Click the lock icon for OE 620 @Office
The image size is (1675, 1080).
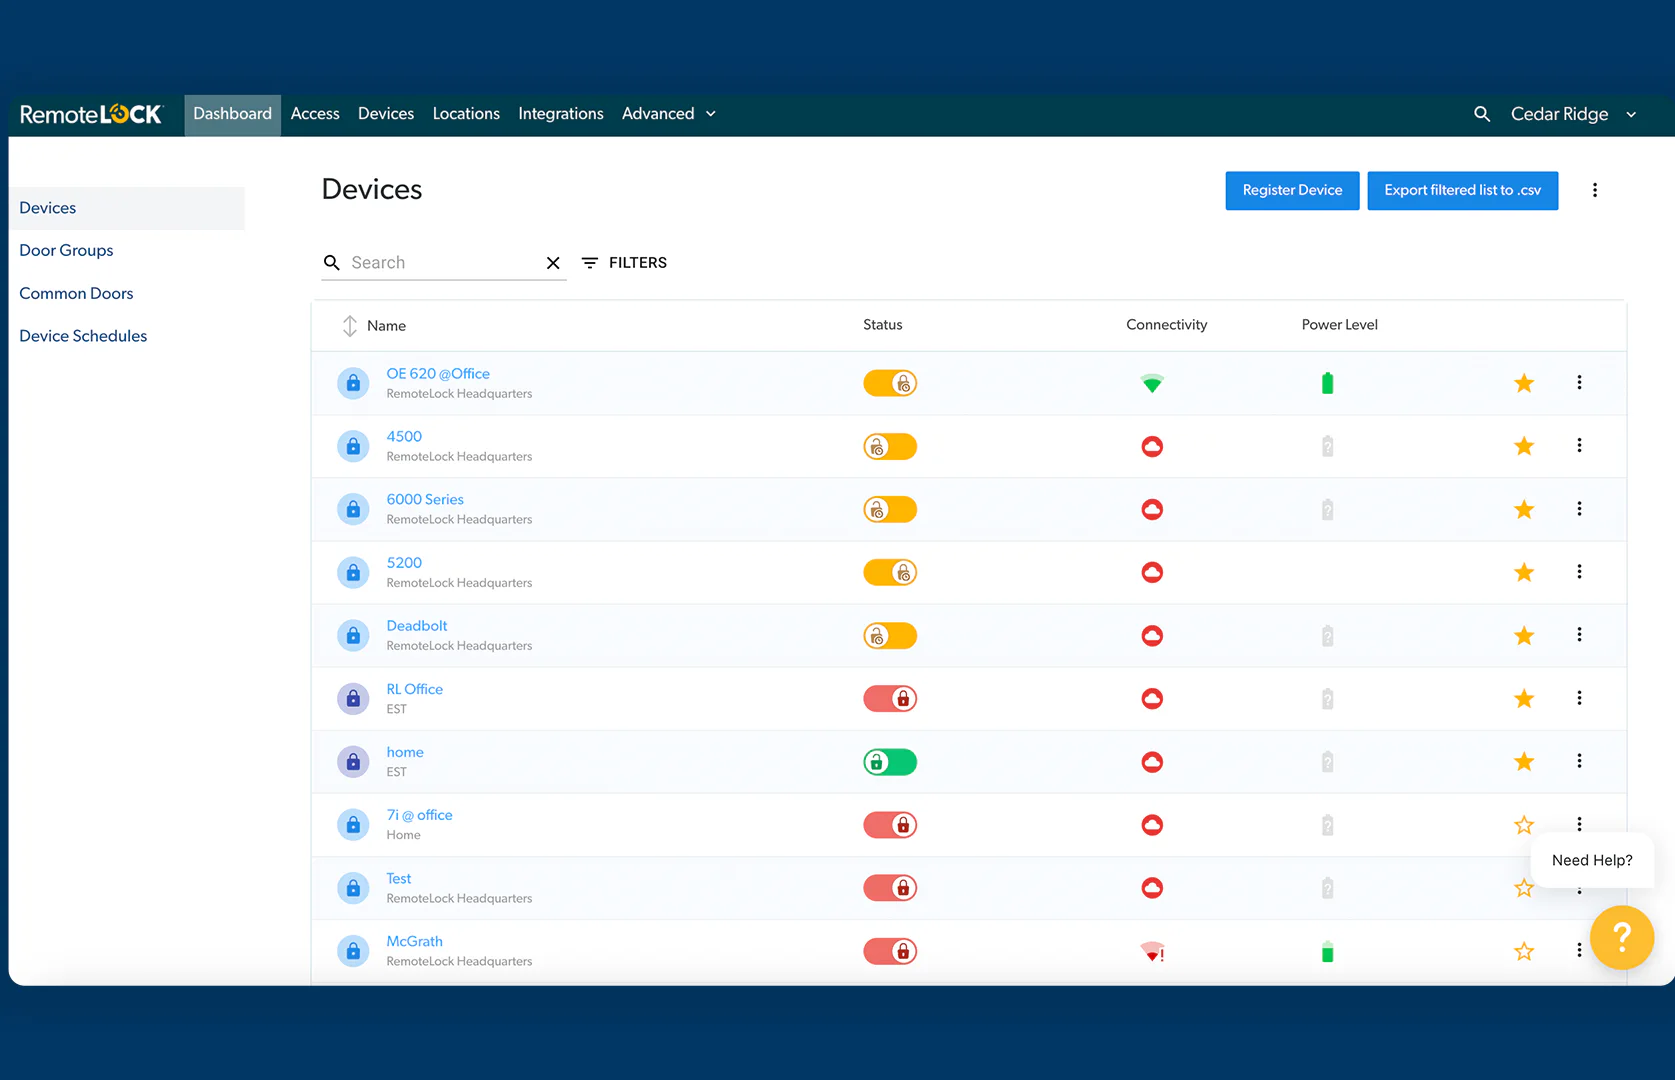click(353, 383)
